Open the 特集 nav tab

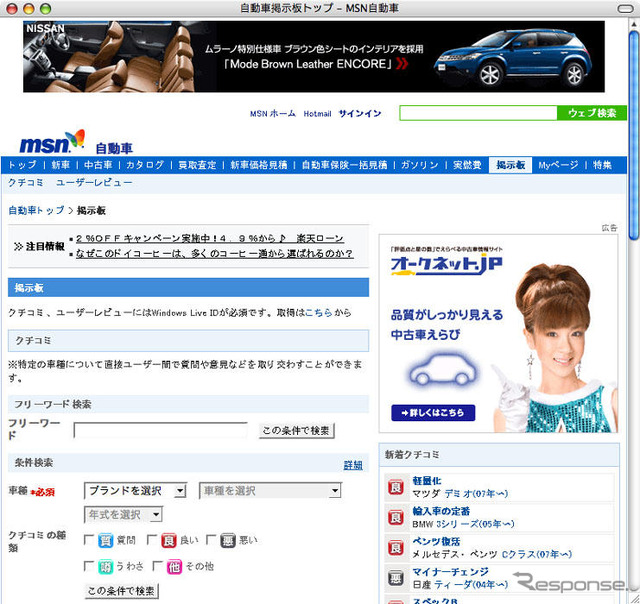point(602,165)
